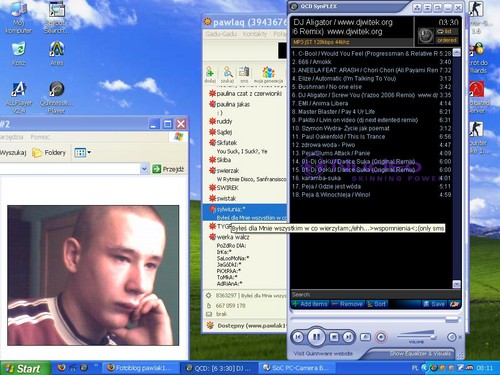Select track '2. 666 / Amokk'
Viewport: 500px width, 375px height.
pyautogui.click(x=371, y=62)
